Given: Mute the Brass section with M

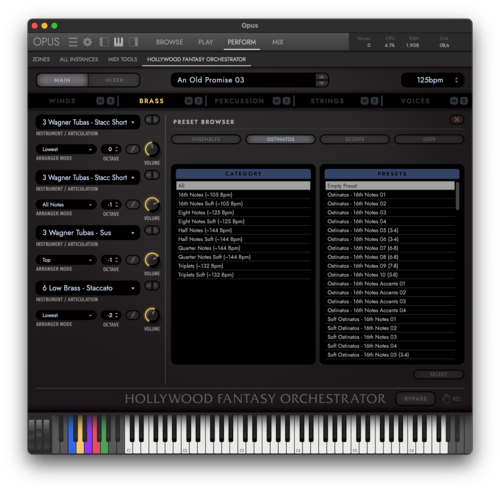Looking at the screenshot, I should click(189, 101).
